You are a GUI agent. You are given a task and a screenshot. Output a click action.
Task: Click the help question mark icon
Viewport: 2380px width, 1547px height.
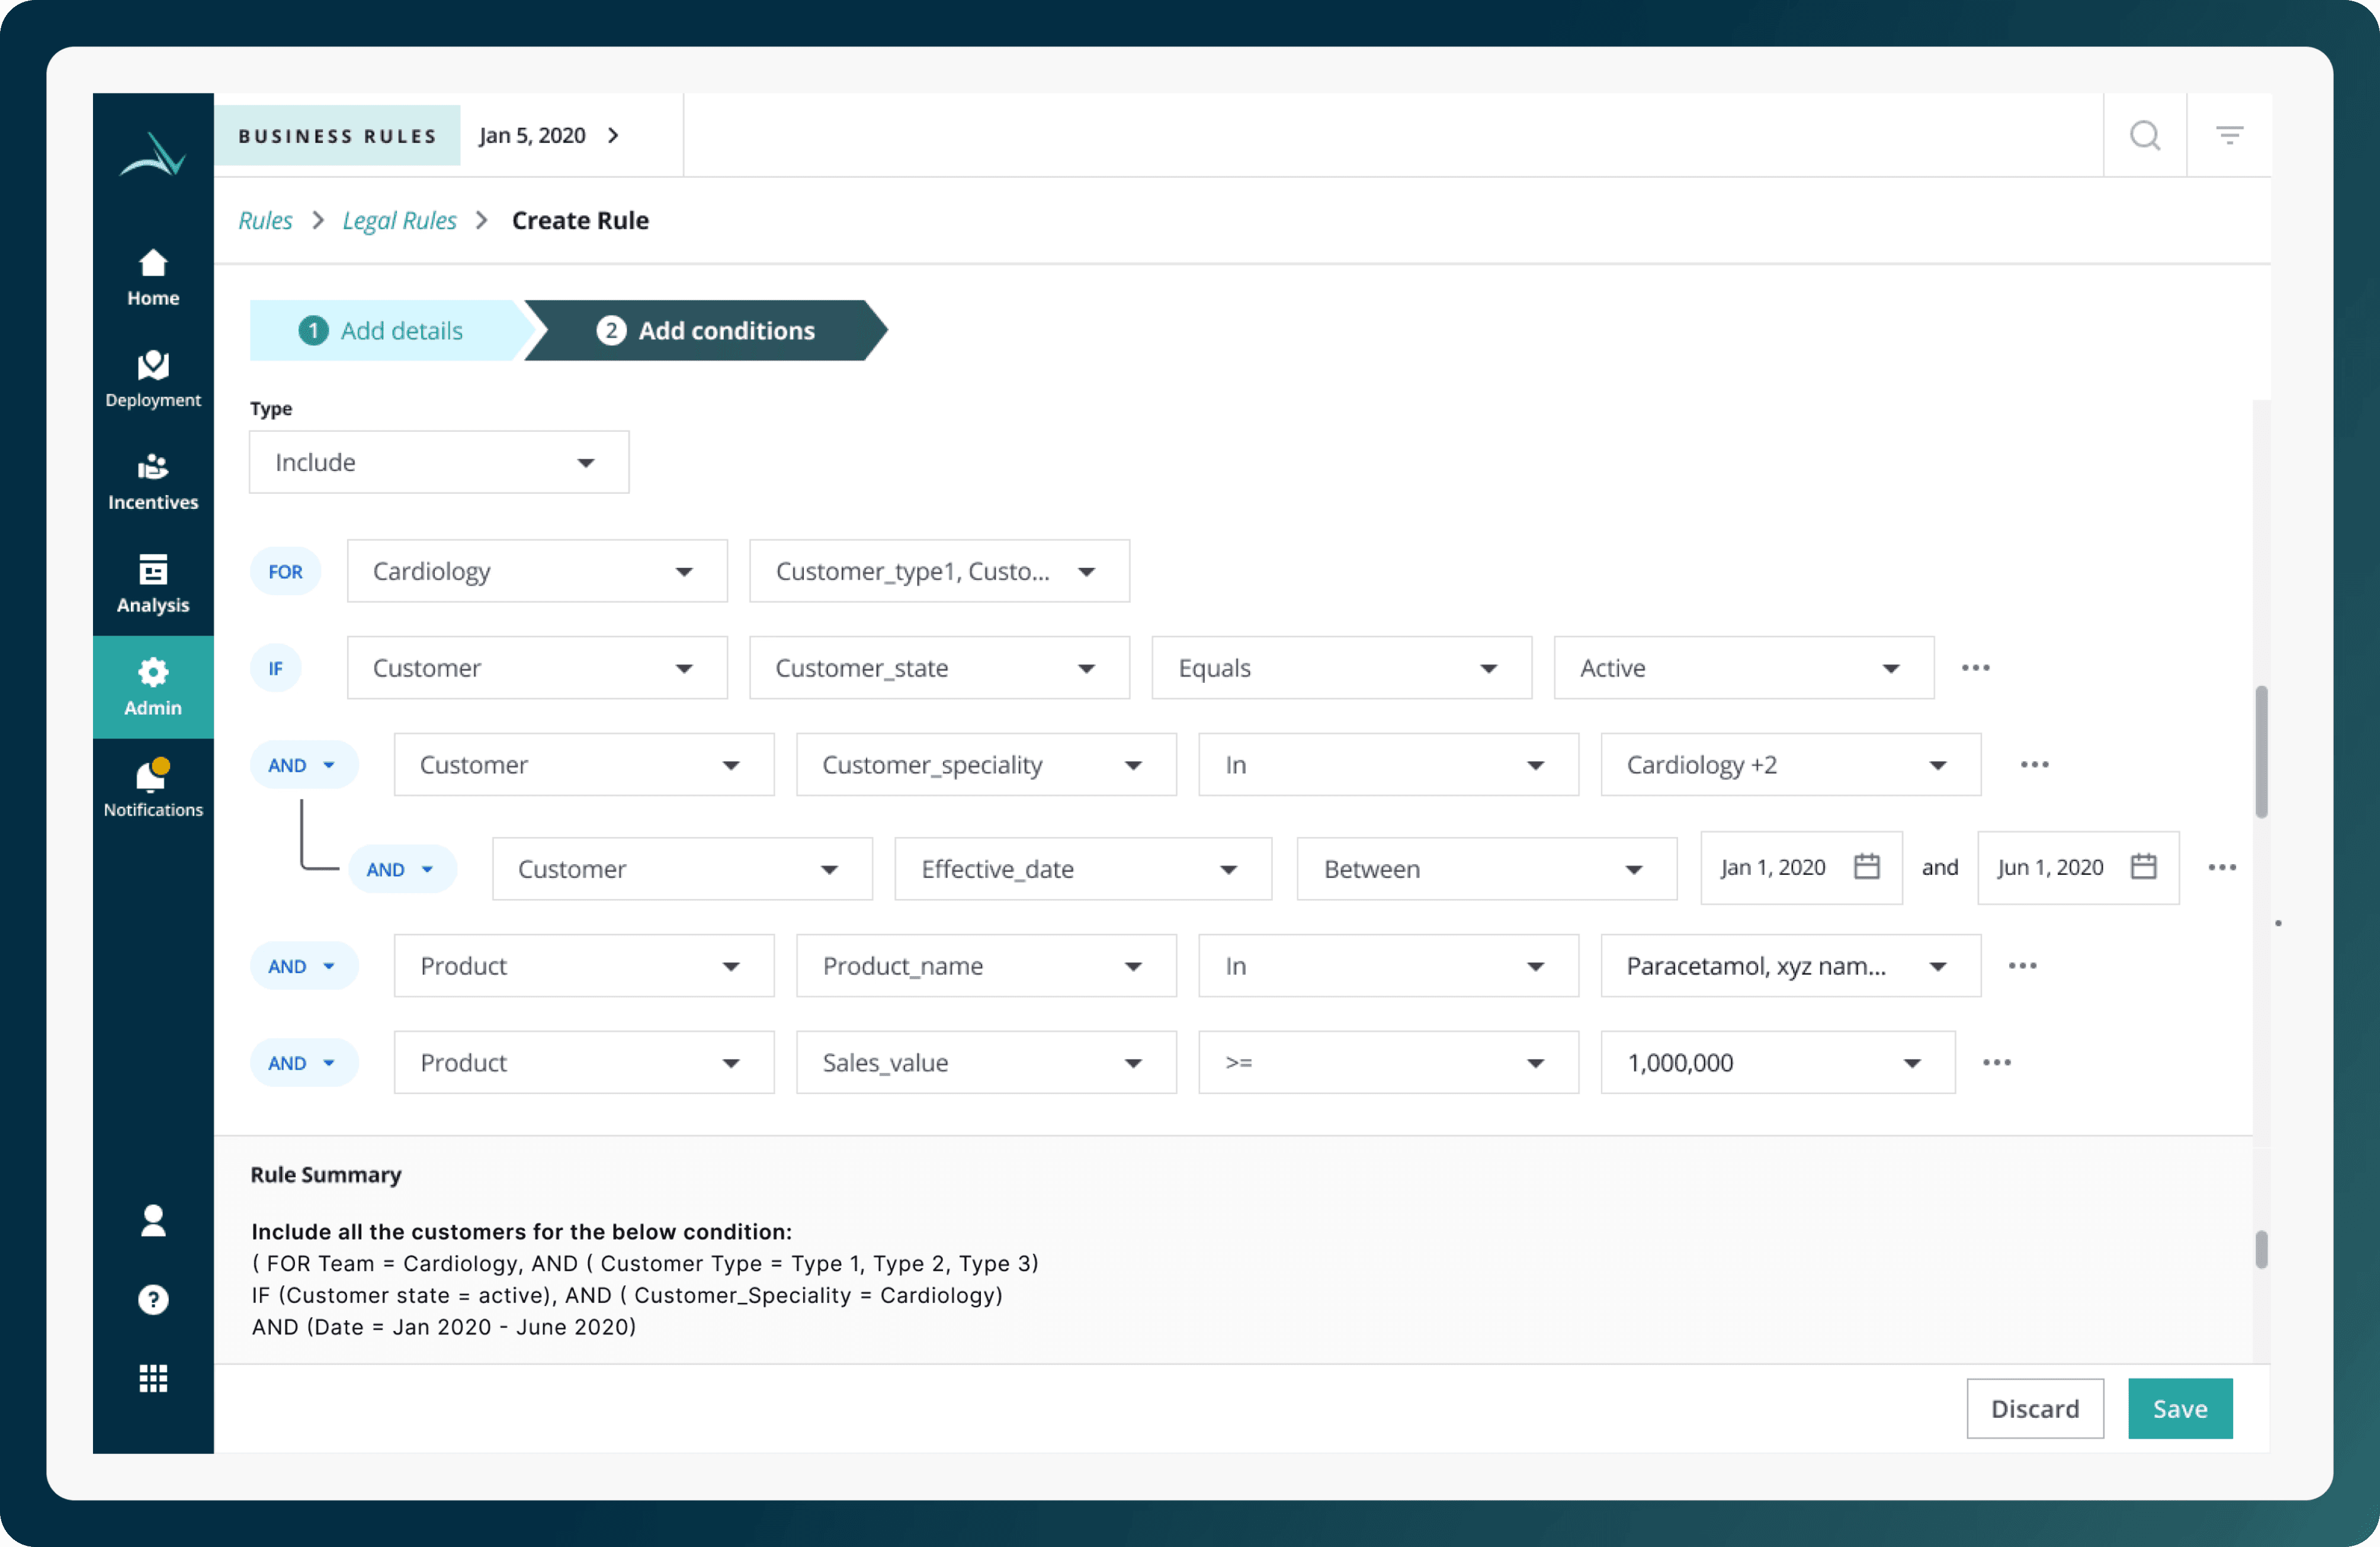(153, 1300)
